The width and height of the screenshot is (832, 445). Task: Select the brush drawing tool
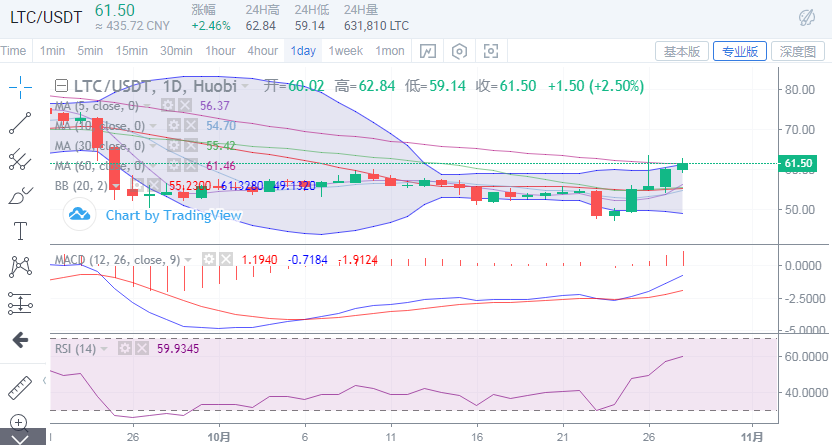tap(20, 195)
